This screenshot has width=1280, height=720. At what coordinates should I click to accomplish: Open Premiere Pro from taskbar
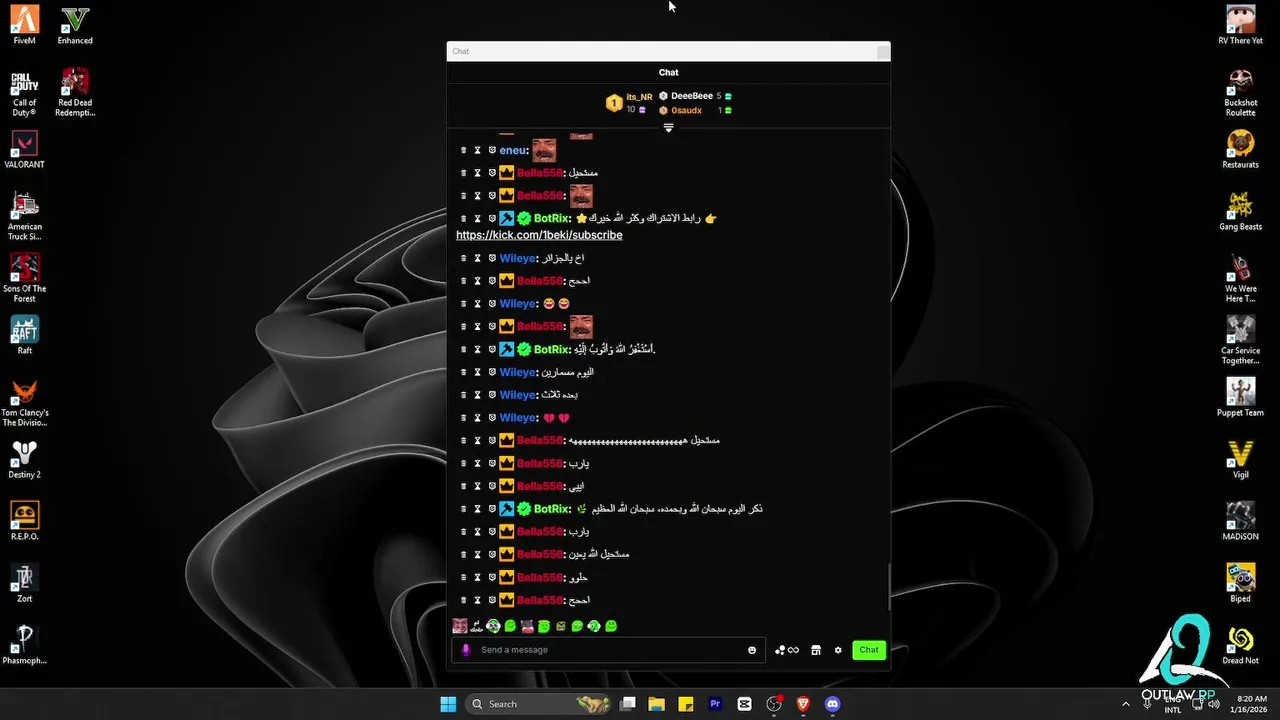point(715,704)
